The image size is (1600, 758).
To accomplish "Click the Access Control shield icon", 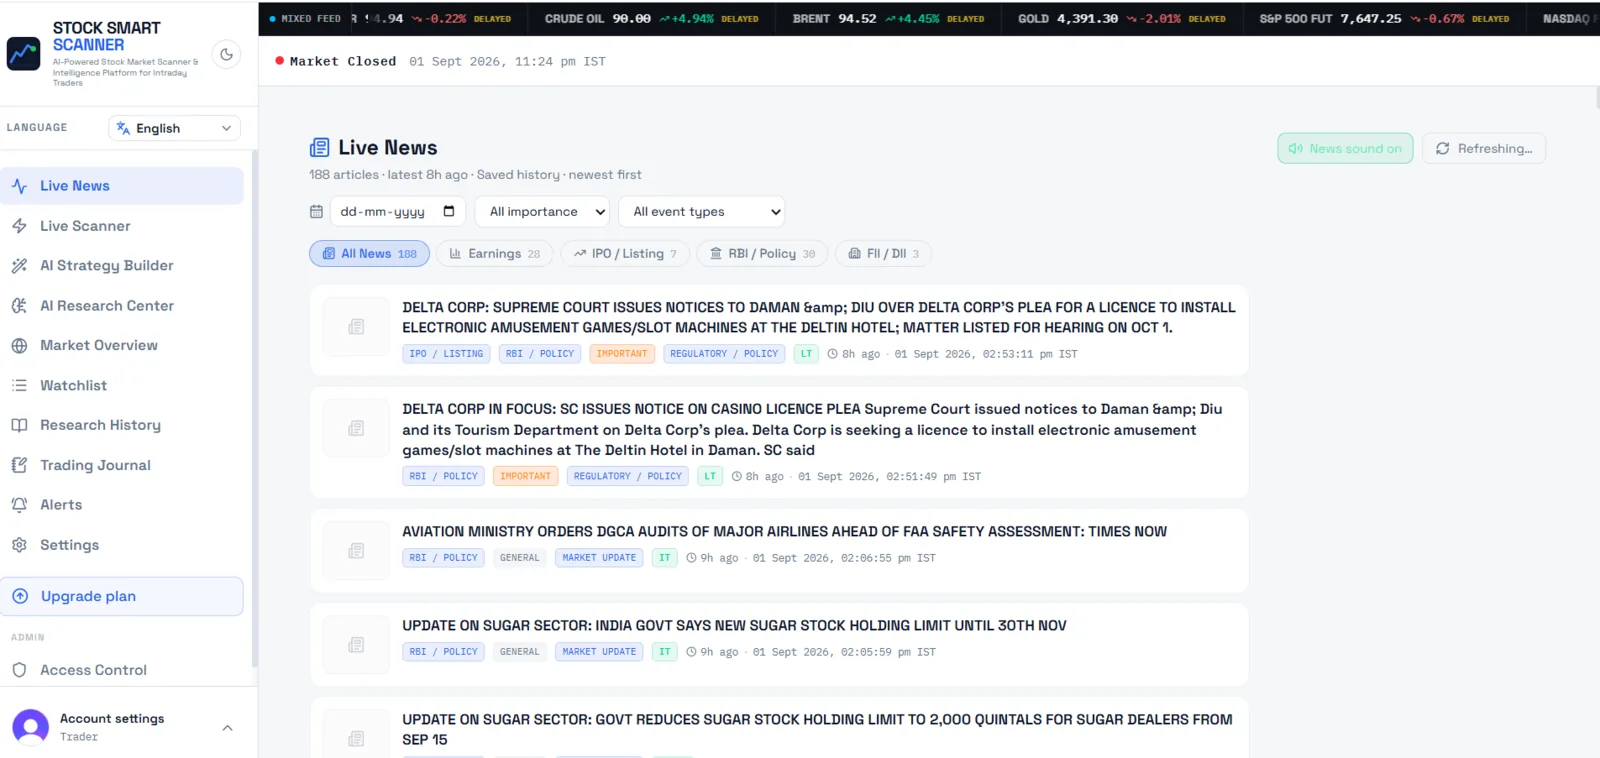I will pos(19,670).
